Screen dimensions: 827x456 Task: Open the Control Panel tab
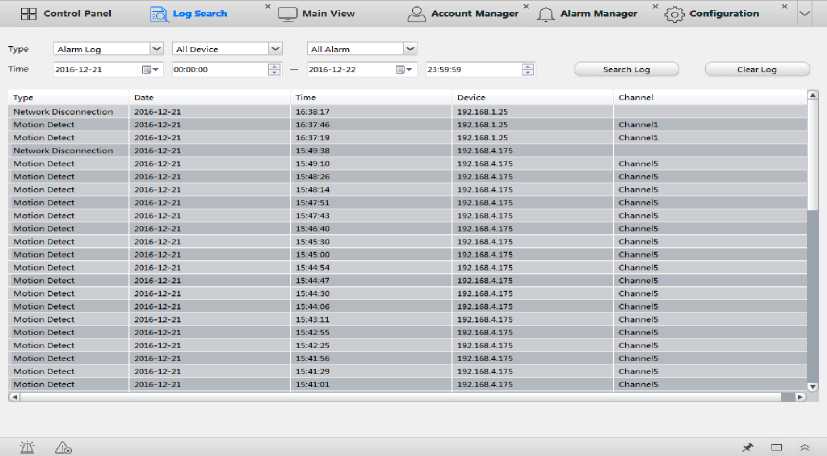(x=65, y=14)
